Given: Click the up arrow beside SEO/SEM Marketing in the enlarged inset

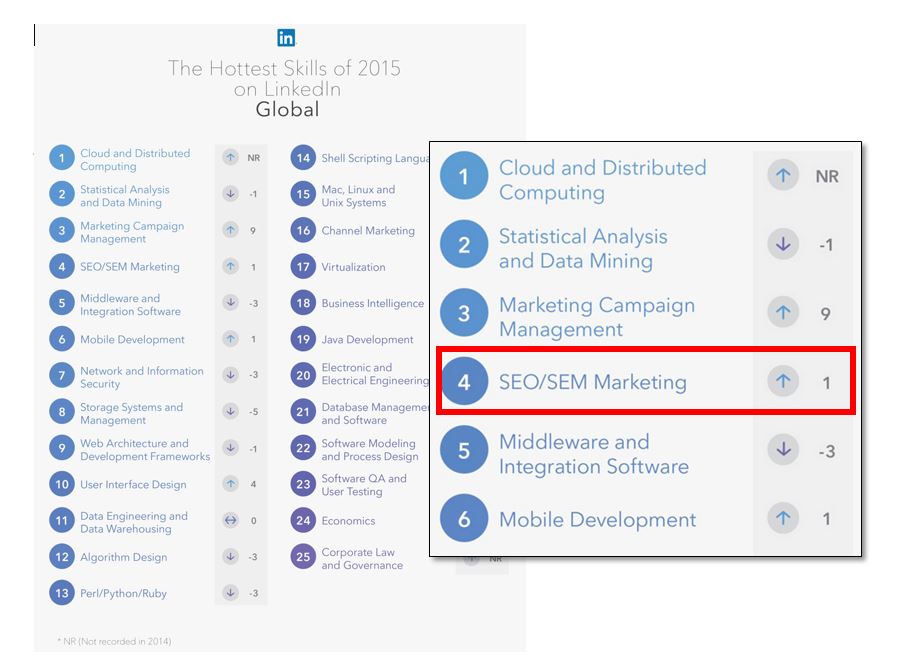Looking at the screenshot, I should tap(783, 382).
